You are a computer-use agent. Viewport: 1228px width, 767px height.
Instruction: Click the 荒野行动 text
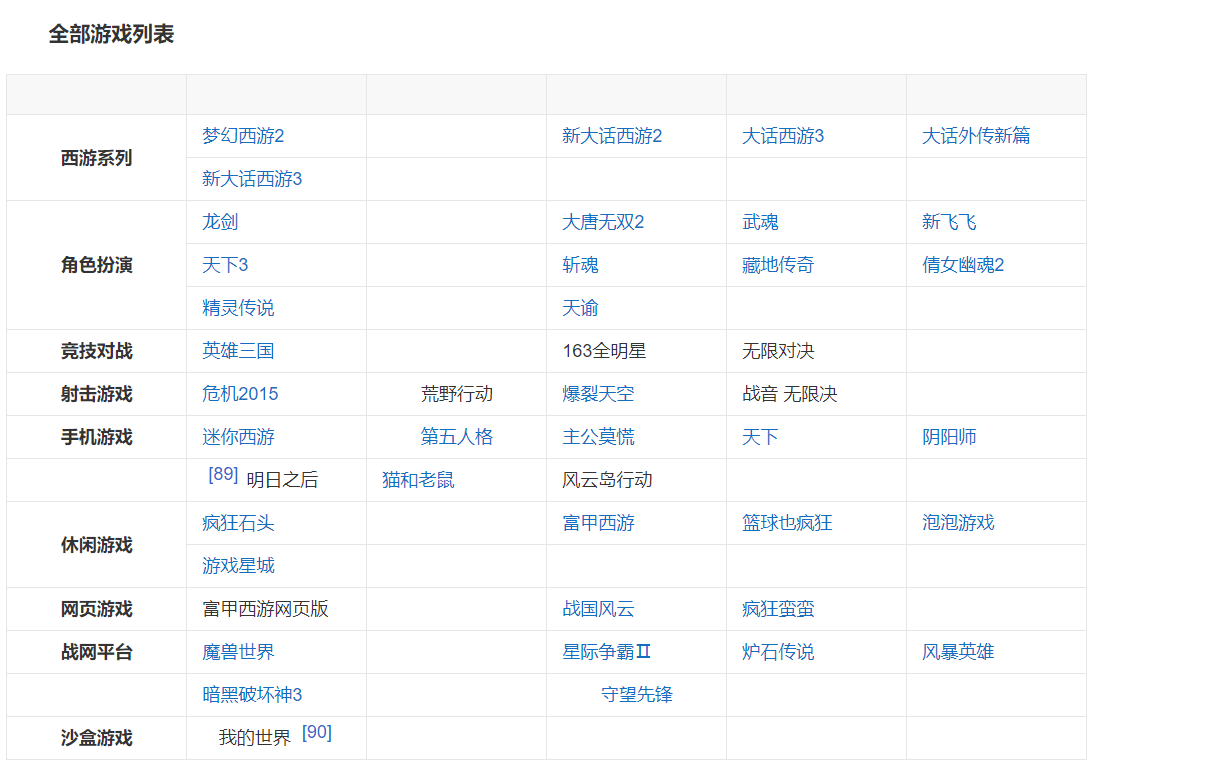coord(457,394)
